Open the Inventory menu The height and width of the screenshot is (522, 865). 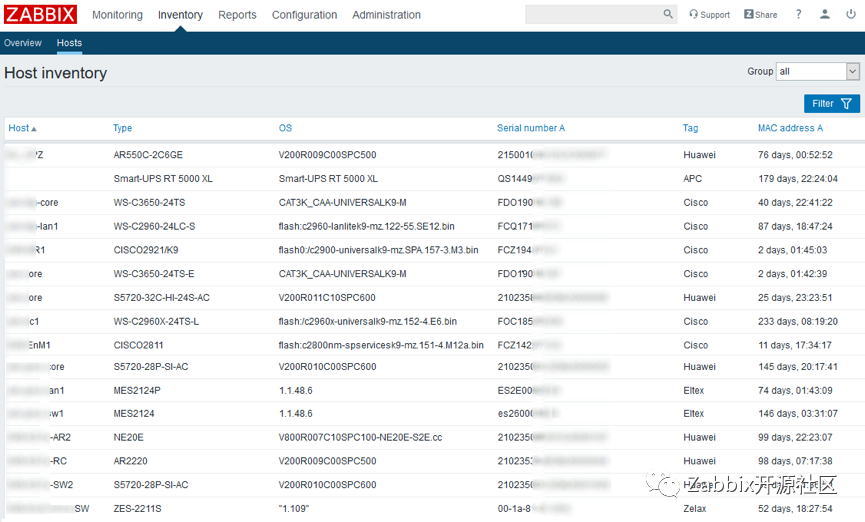pyautogui.click(x=180, y=15)
